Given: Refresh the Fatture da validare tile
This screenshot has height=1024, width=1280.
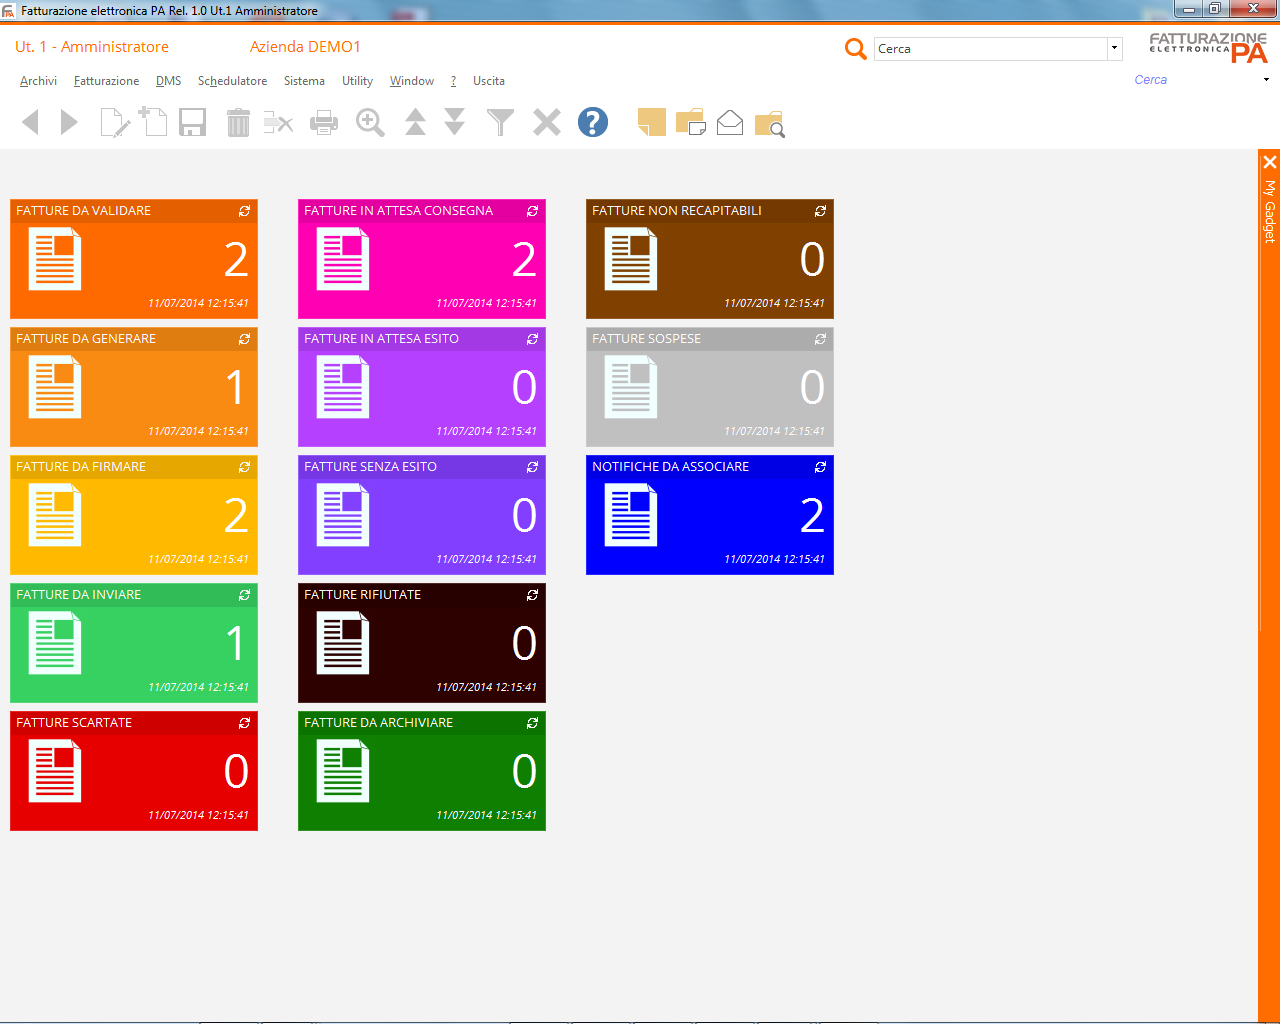Looking at the screenshot, I should click(x=244, y=211).
